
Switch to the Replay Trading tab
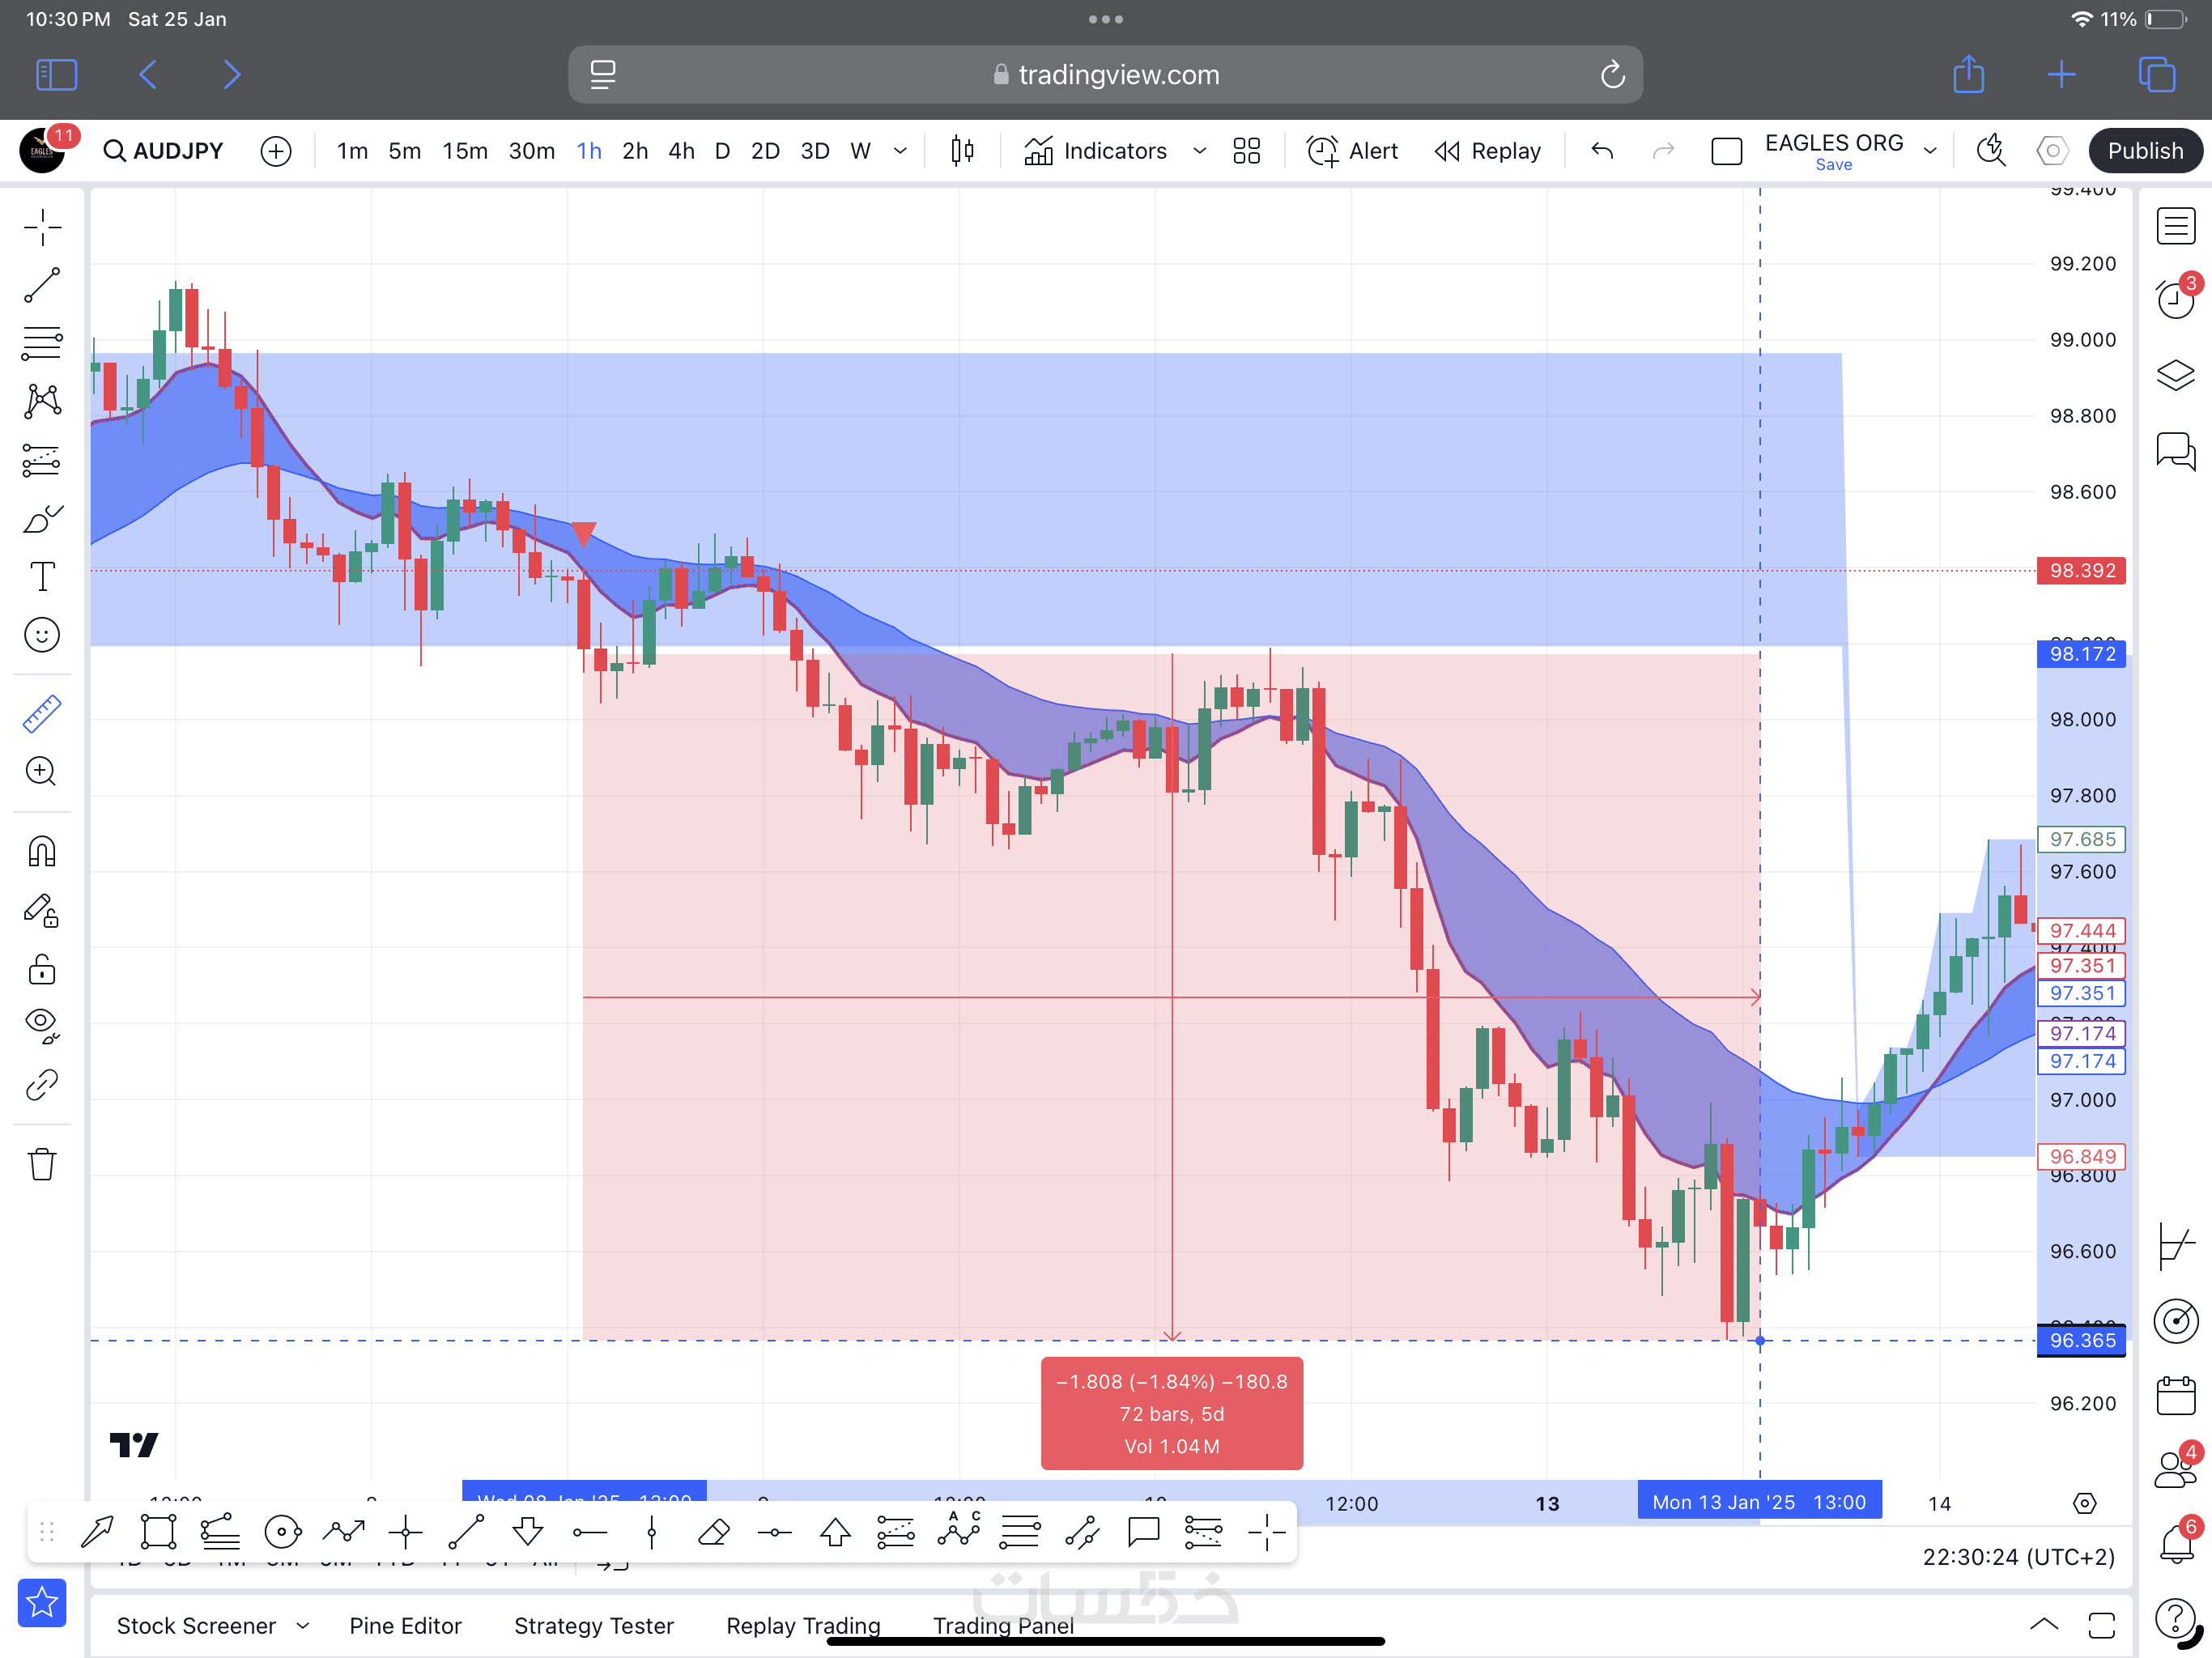pos(803,1626)
